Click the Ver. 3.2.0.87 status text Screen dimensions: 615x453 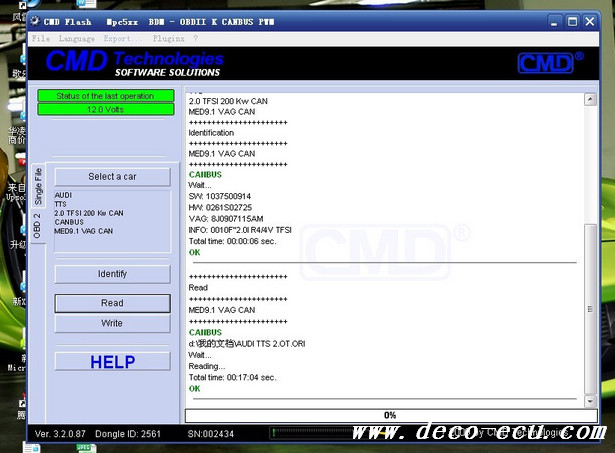[x=60, y=434]
